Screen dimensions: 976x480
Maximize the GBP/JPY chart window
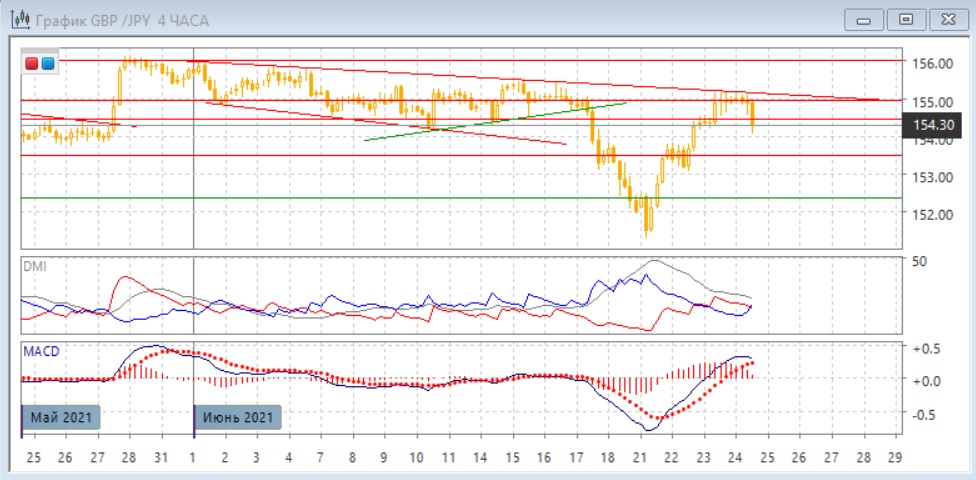906,19
